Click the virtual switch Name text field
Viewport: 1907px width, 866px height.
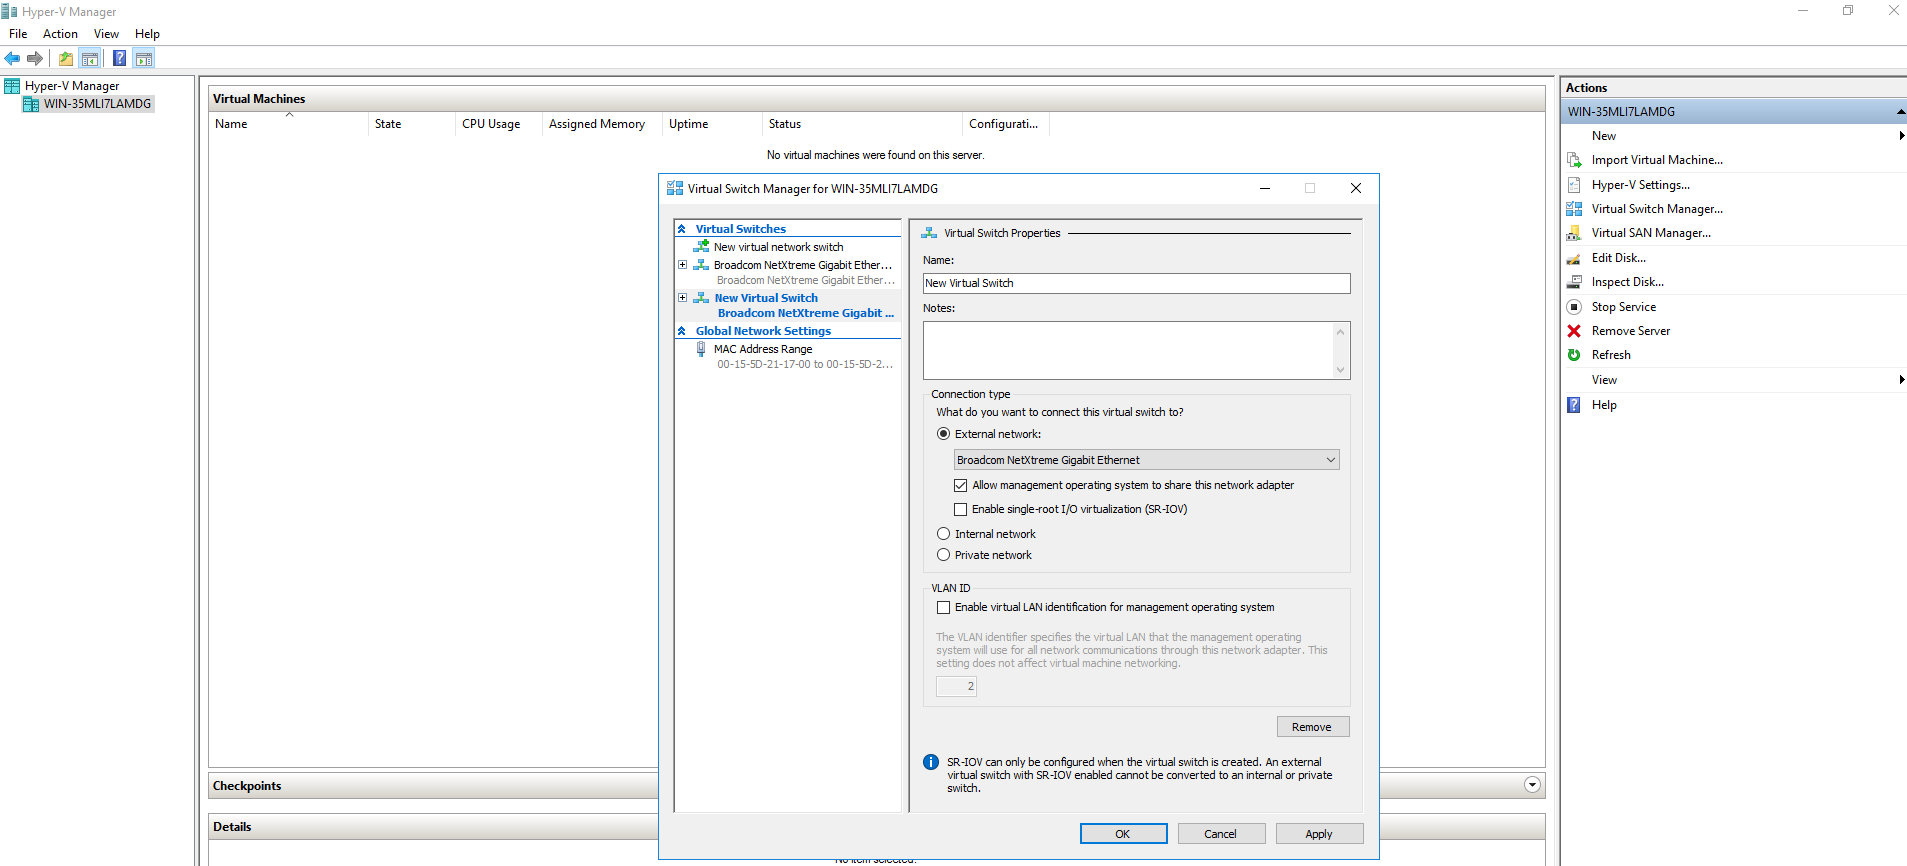pyautogui.click(x=1135, y=284)
